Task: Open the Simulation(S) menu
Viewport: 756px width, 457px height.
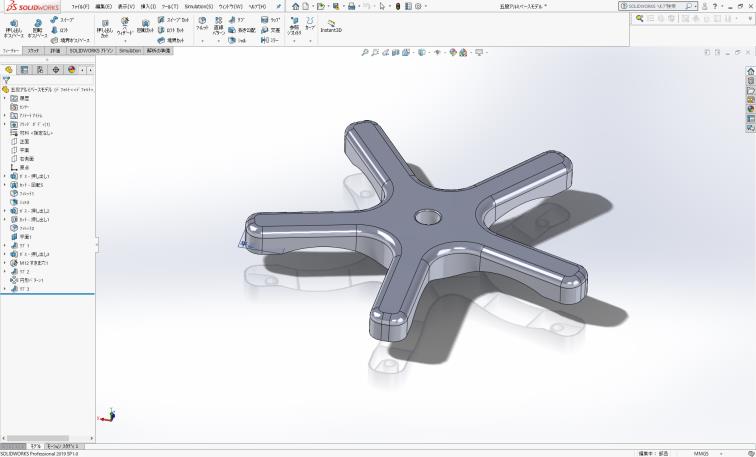Action: pos(198,6)
